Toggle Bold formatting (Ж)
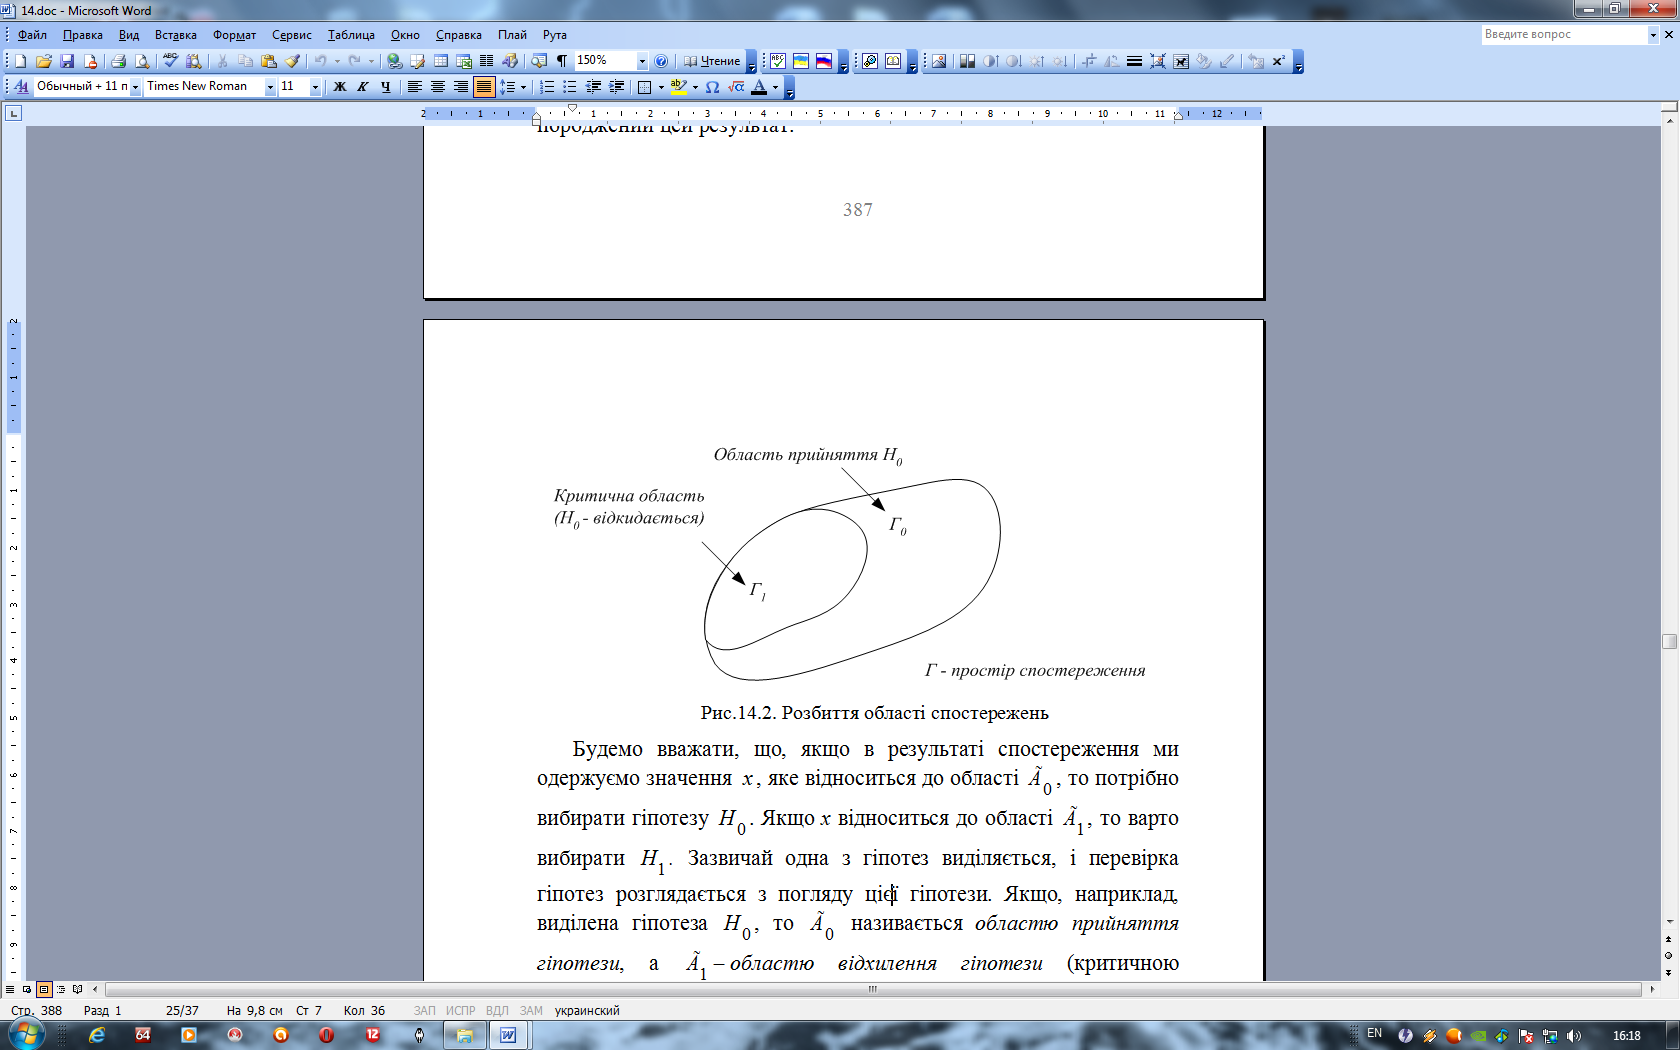 tap(340, 87)
